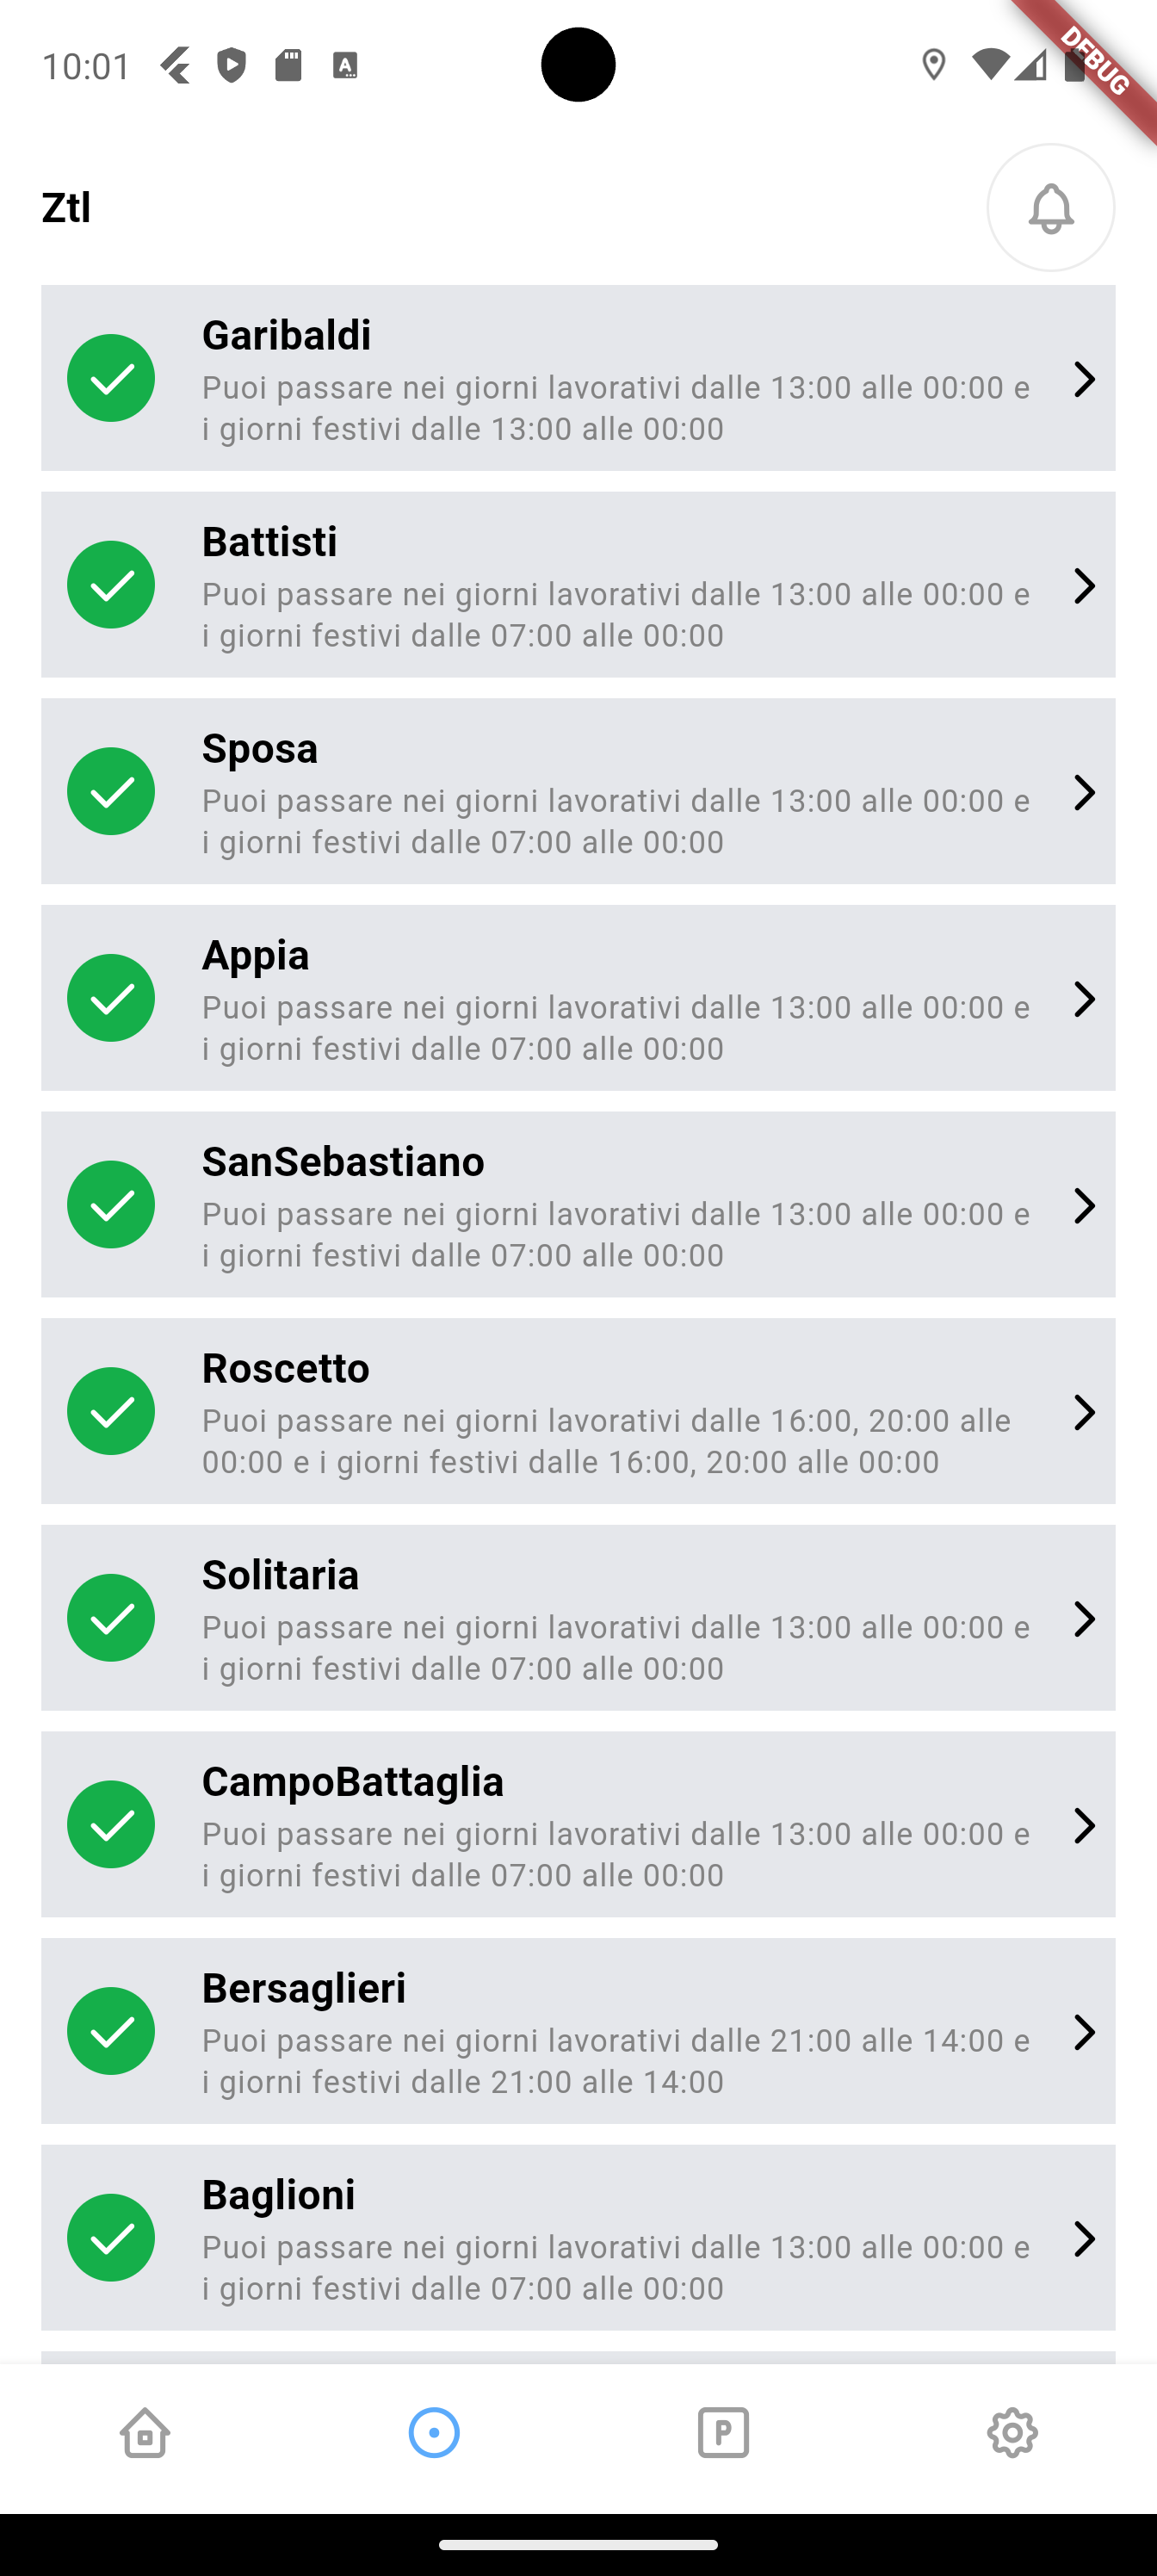The width and height of the screenshot is (1157, 2576).
Task: Open the SanSebastiano chevron arrow
Action: tap(1084, 1206)
